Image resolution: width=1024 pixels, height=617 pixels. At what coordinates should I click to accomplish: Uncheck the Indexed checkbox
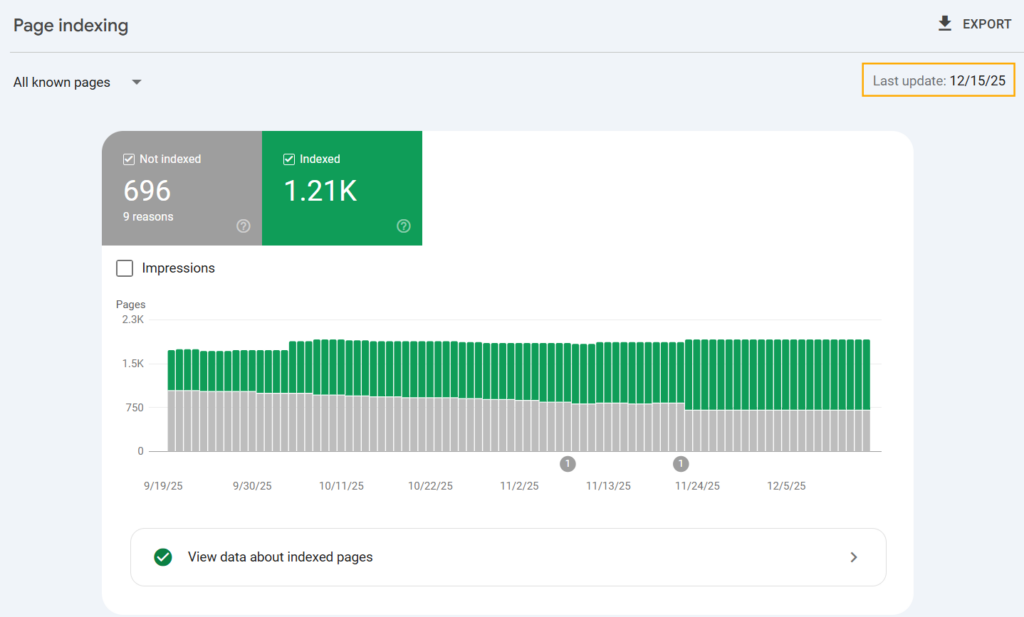288,159
